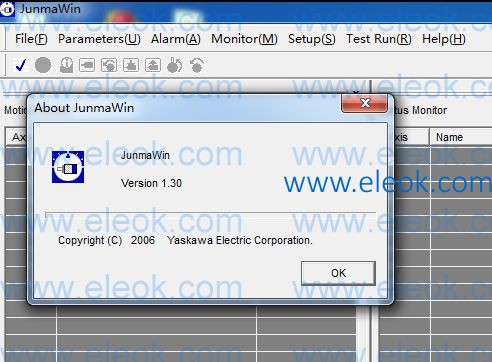Screen dimensions: 492x362
Task: Click the motor with vertical shaft icon
Action: click(175, 65)
